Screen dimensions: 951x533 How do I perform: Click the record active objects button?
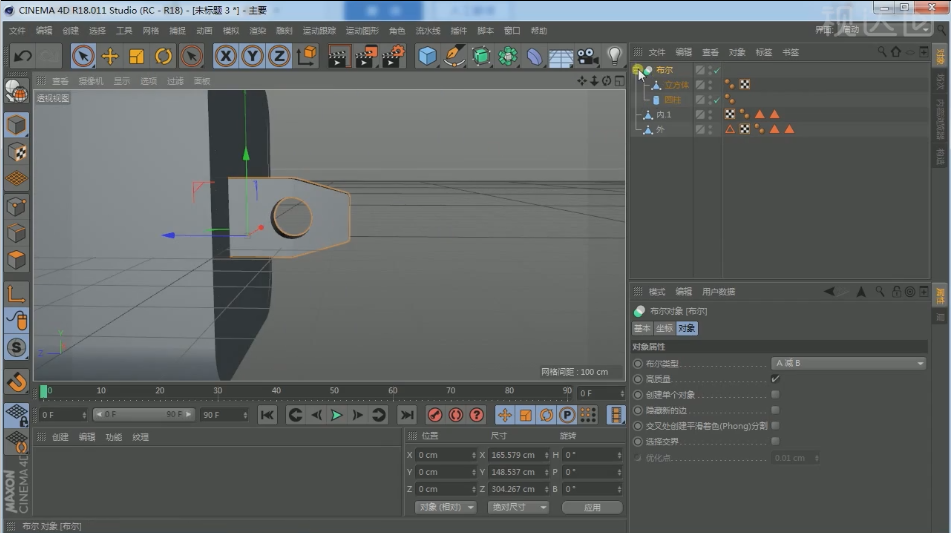[x=435, y=415]
